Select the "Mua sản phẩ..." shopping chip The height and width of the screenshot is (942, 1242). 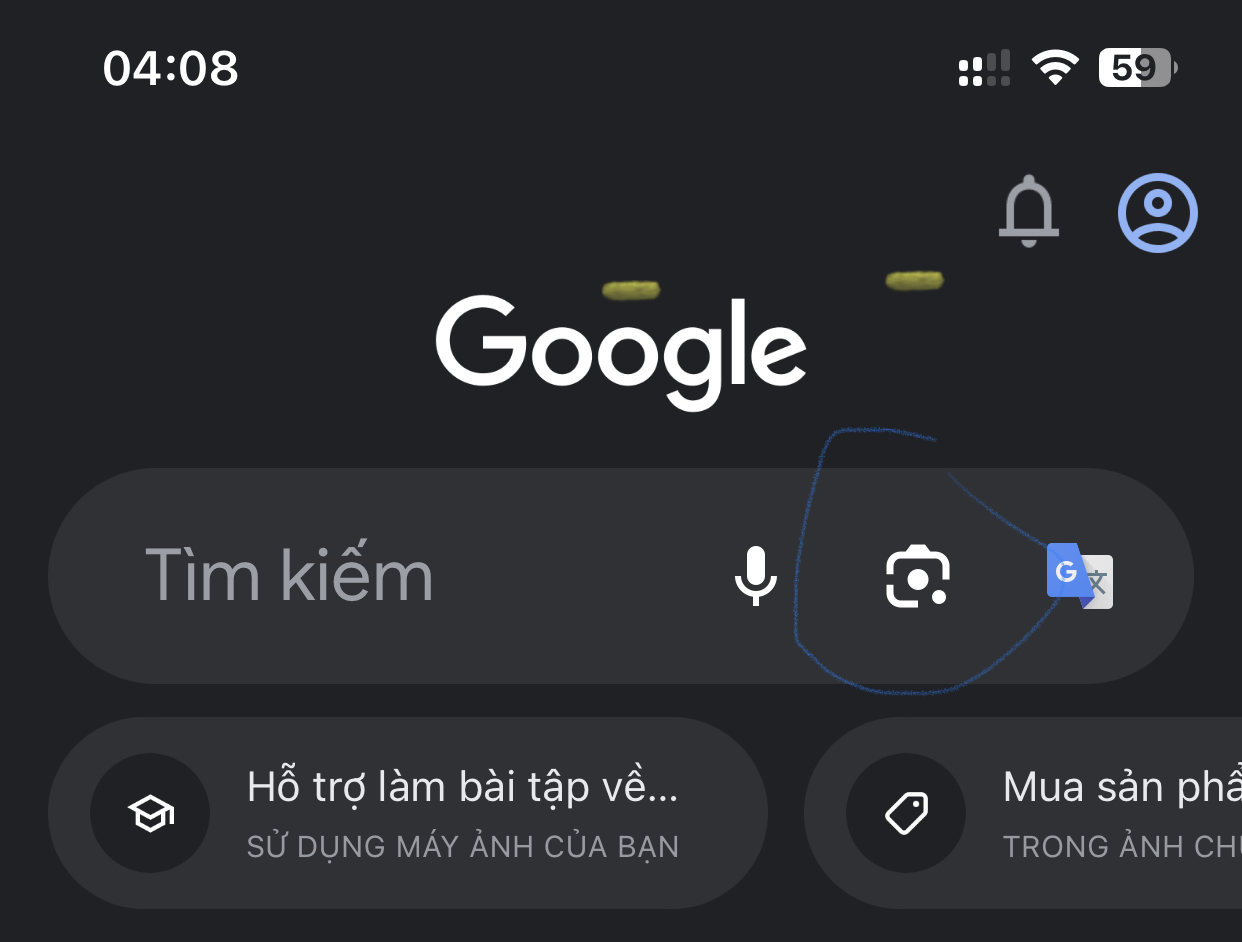click(x=1023, y=813)
